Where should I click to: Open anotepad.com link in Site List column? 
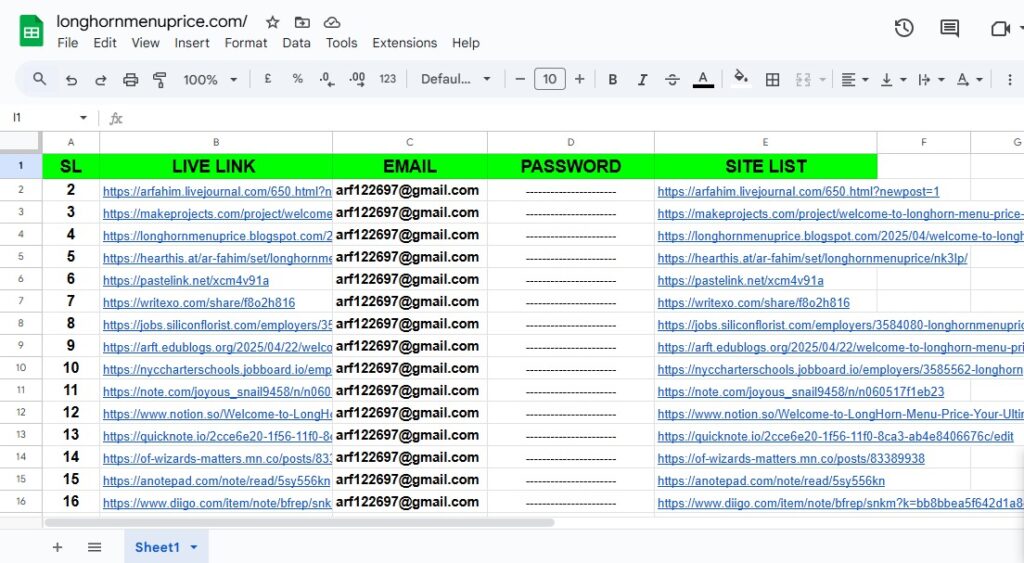(771, 481)
